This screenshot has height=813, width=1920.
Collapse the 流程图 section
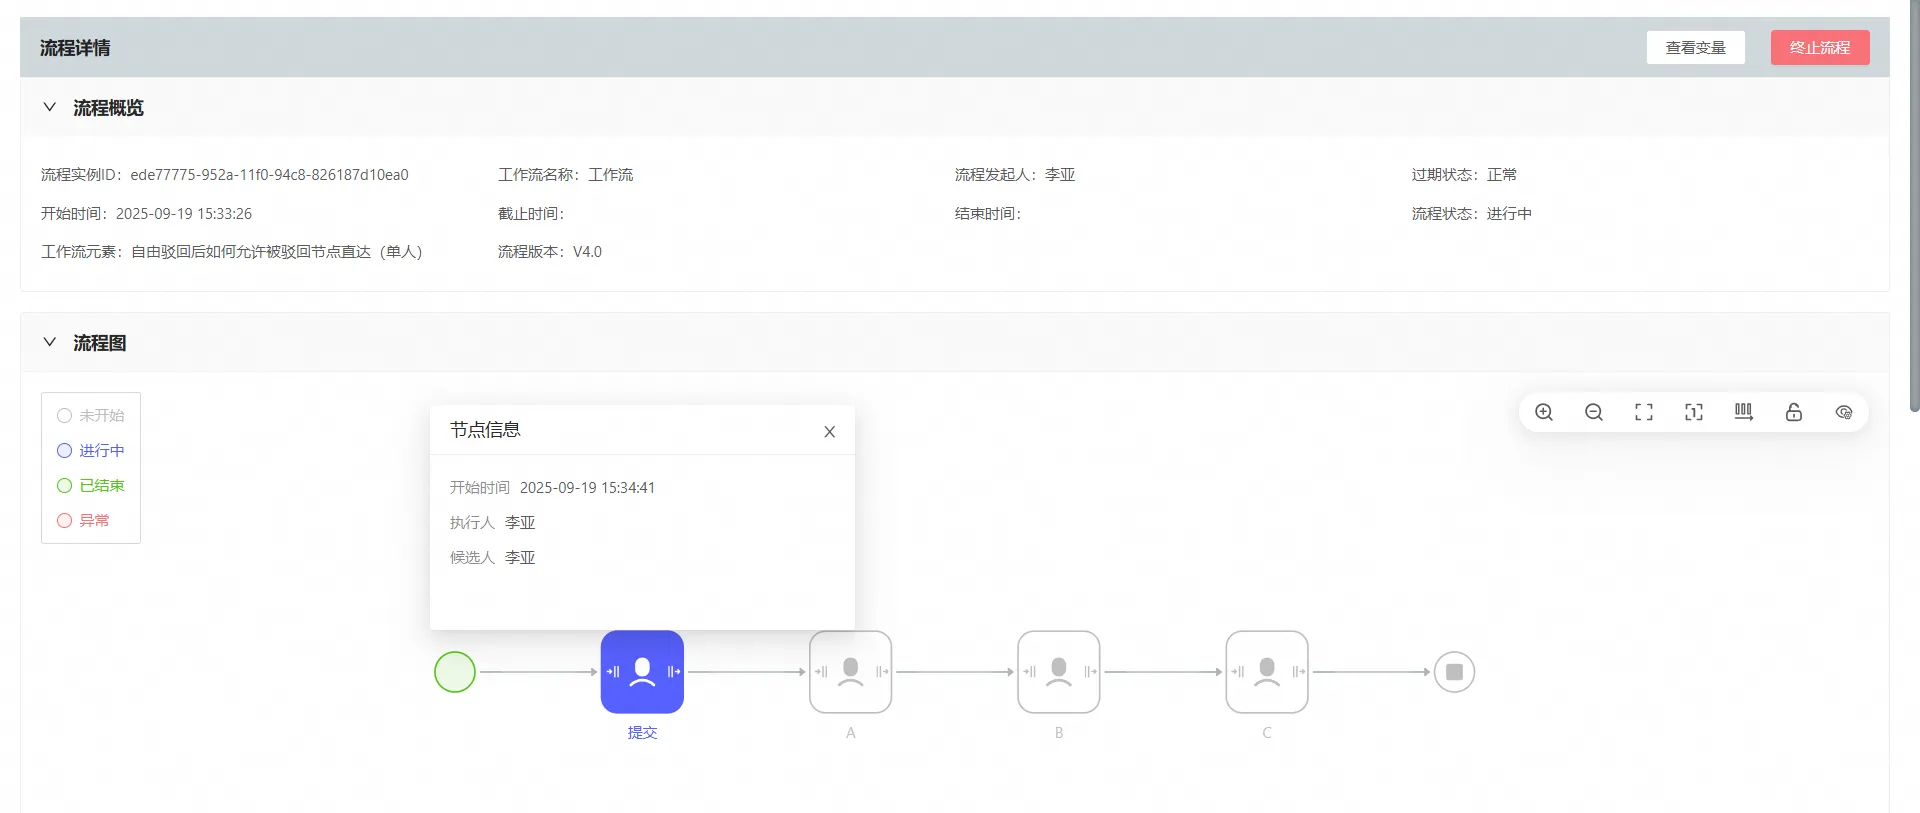coord(50,343)
